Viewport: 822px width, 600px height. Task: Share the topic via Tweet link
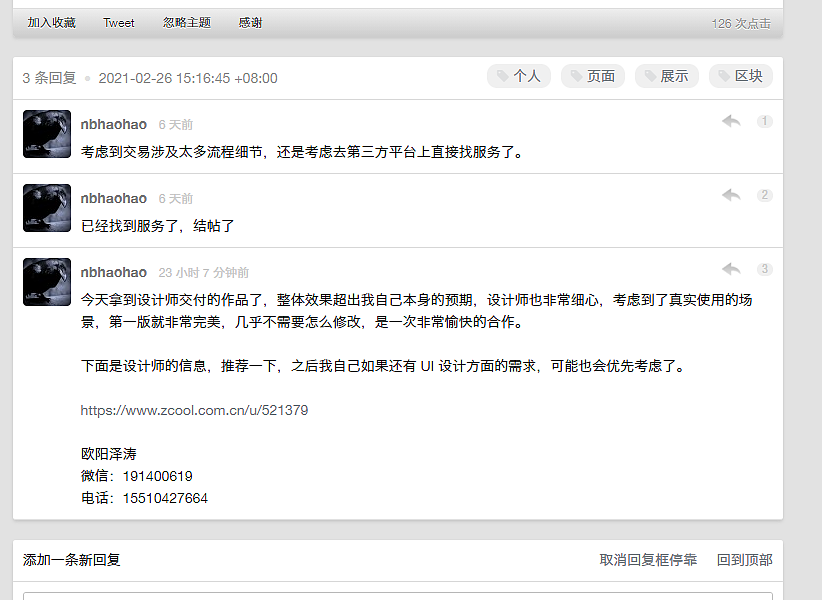[119, 23]
